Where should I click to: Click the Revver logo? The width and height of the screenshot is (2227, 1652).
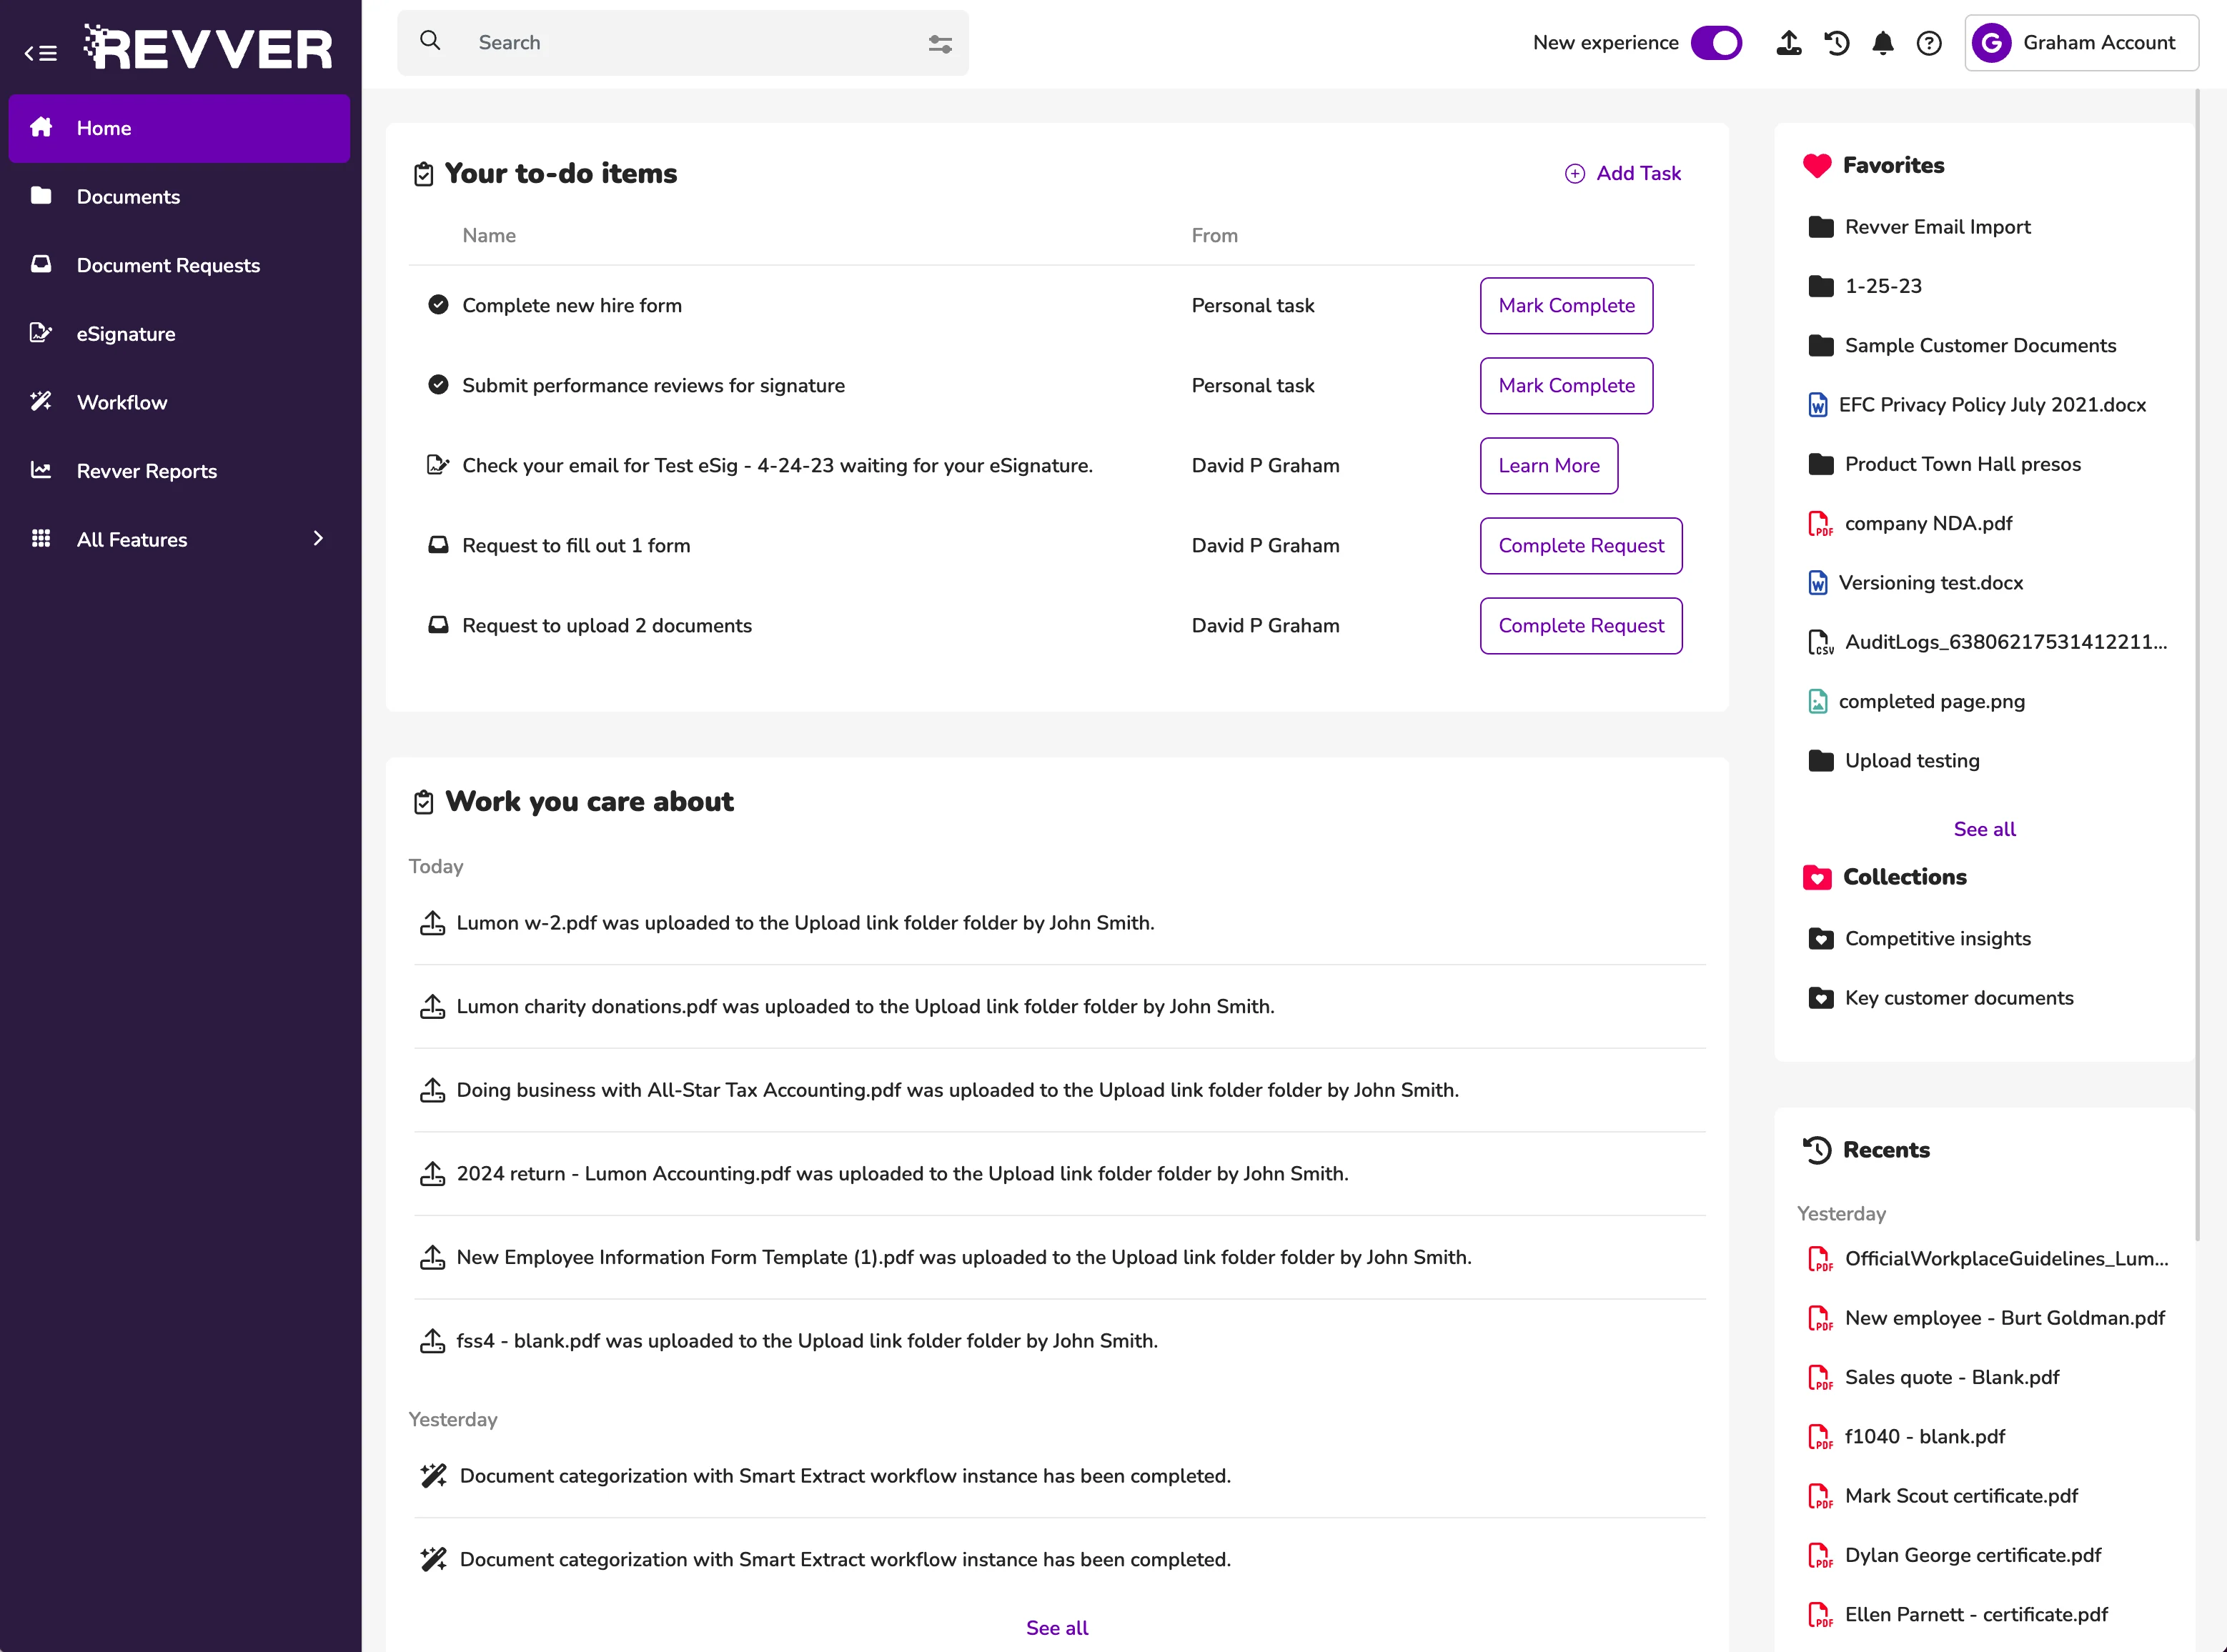click(209, 48)
